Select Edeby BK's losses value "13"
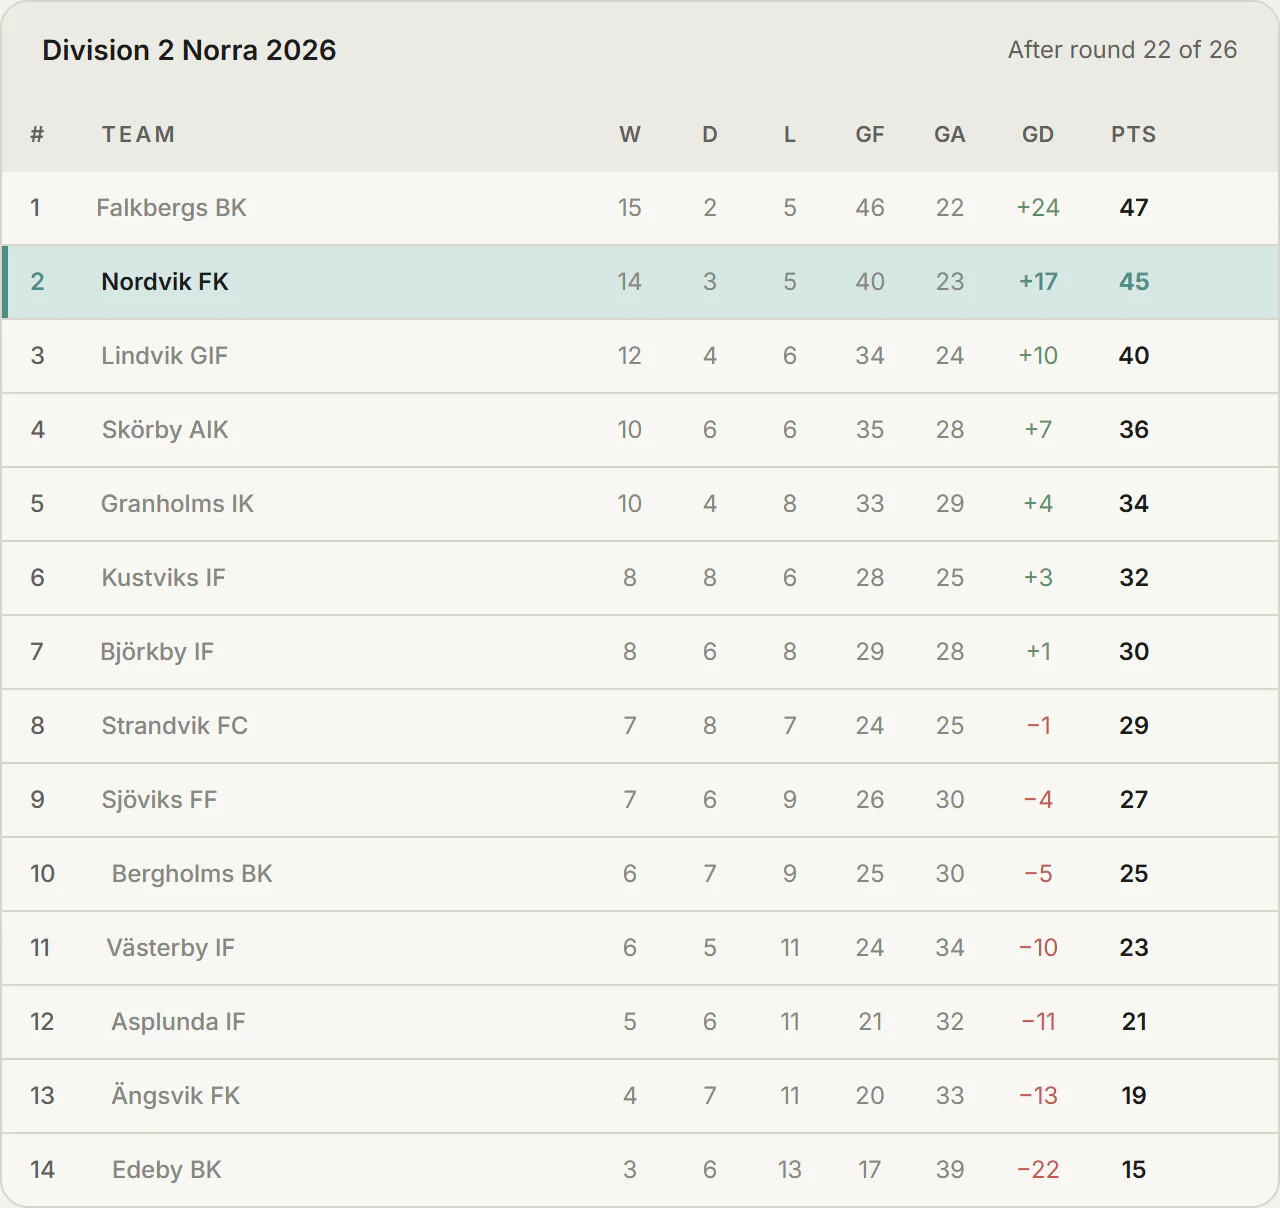The height and width of the screenshot is (1208, 1280). point(790,1170)
